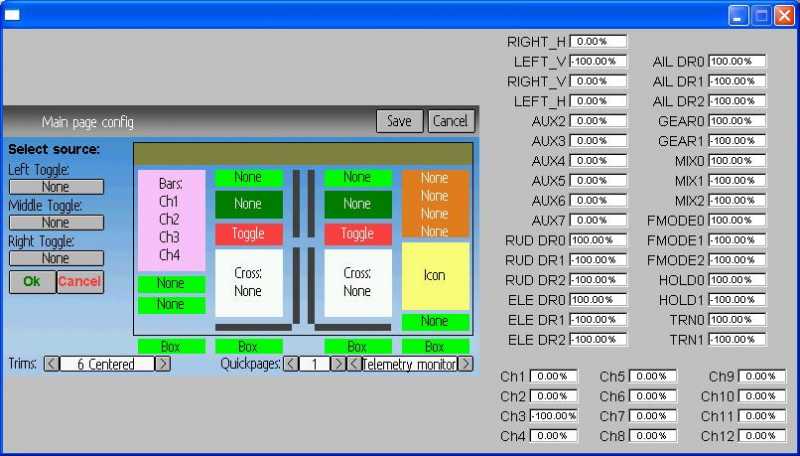Decrease the Quickpages number with left arrow

click(290, 364)
